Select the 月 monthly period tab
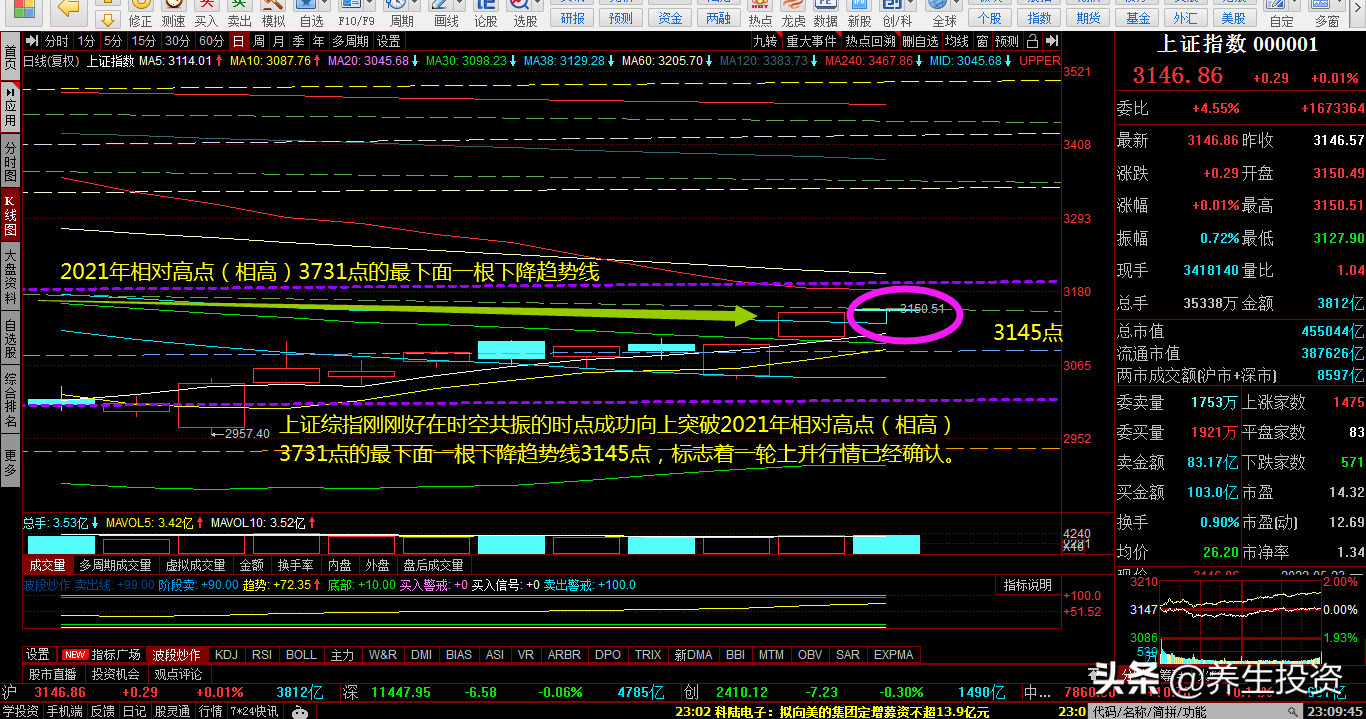 [x=279, y=41]
